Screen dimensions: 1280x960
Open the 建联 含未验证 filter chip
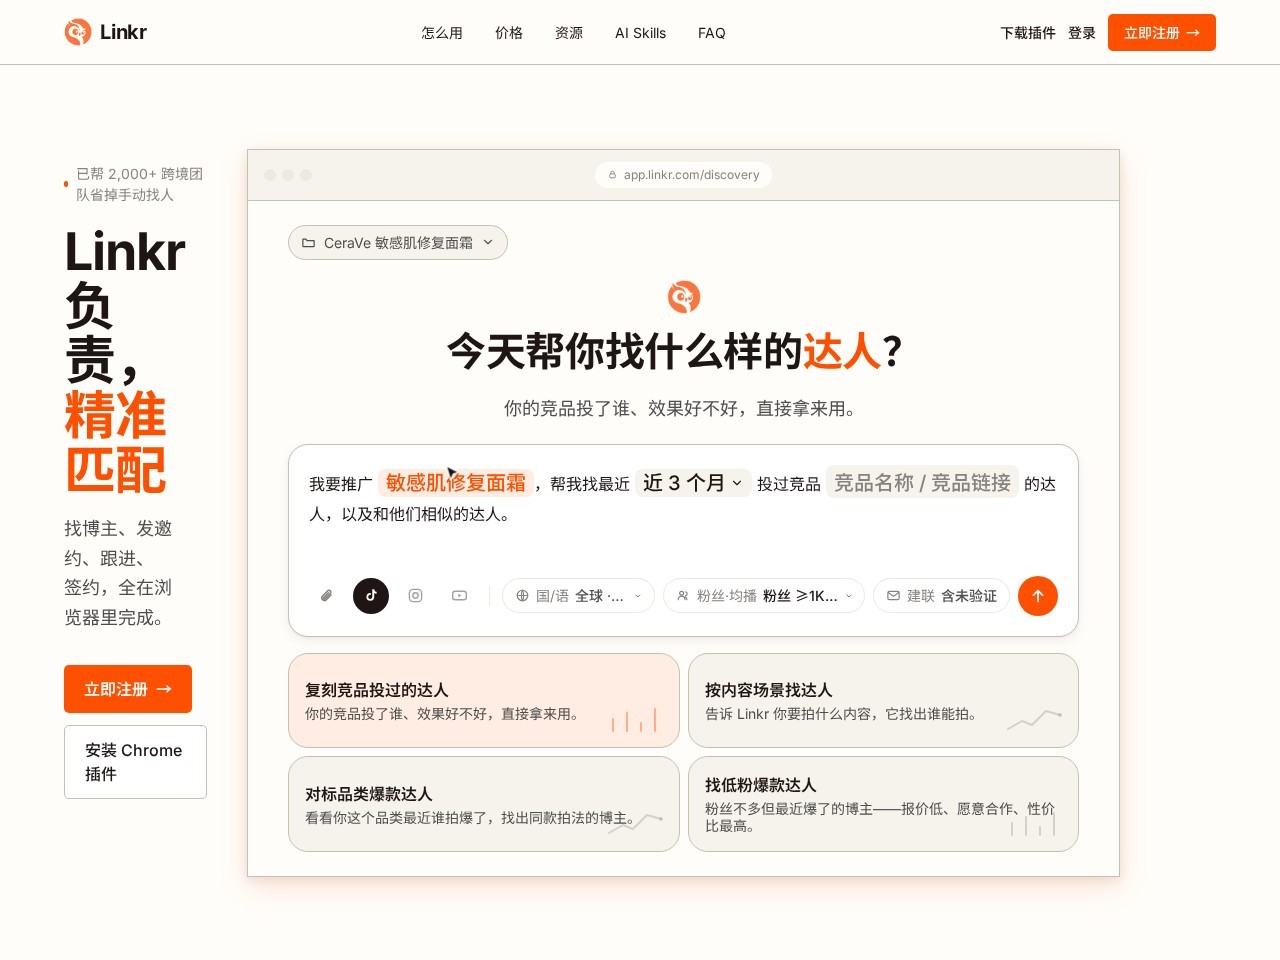(x=941, y=596)
